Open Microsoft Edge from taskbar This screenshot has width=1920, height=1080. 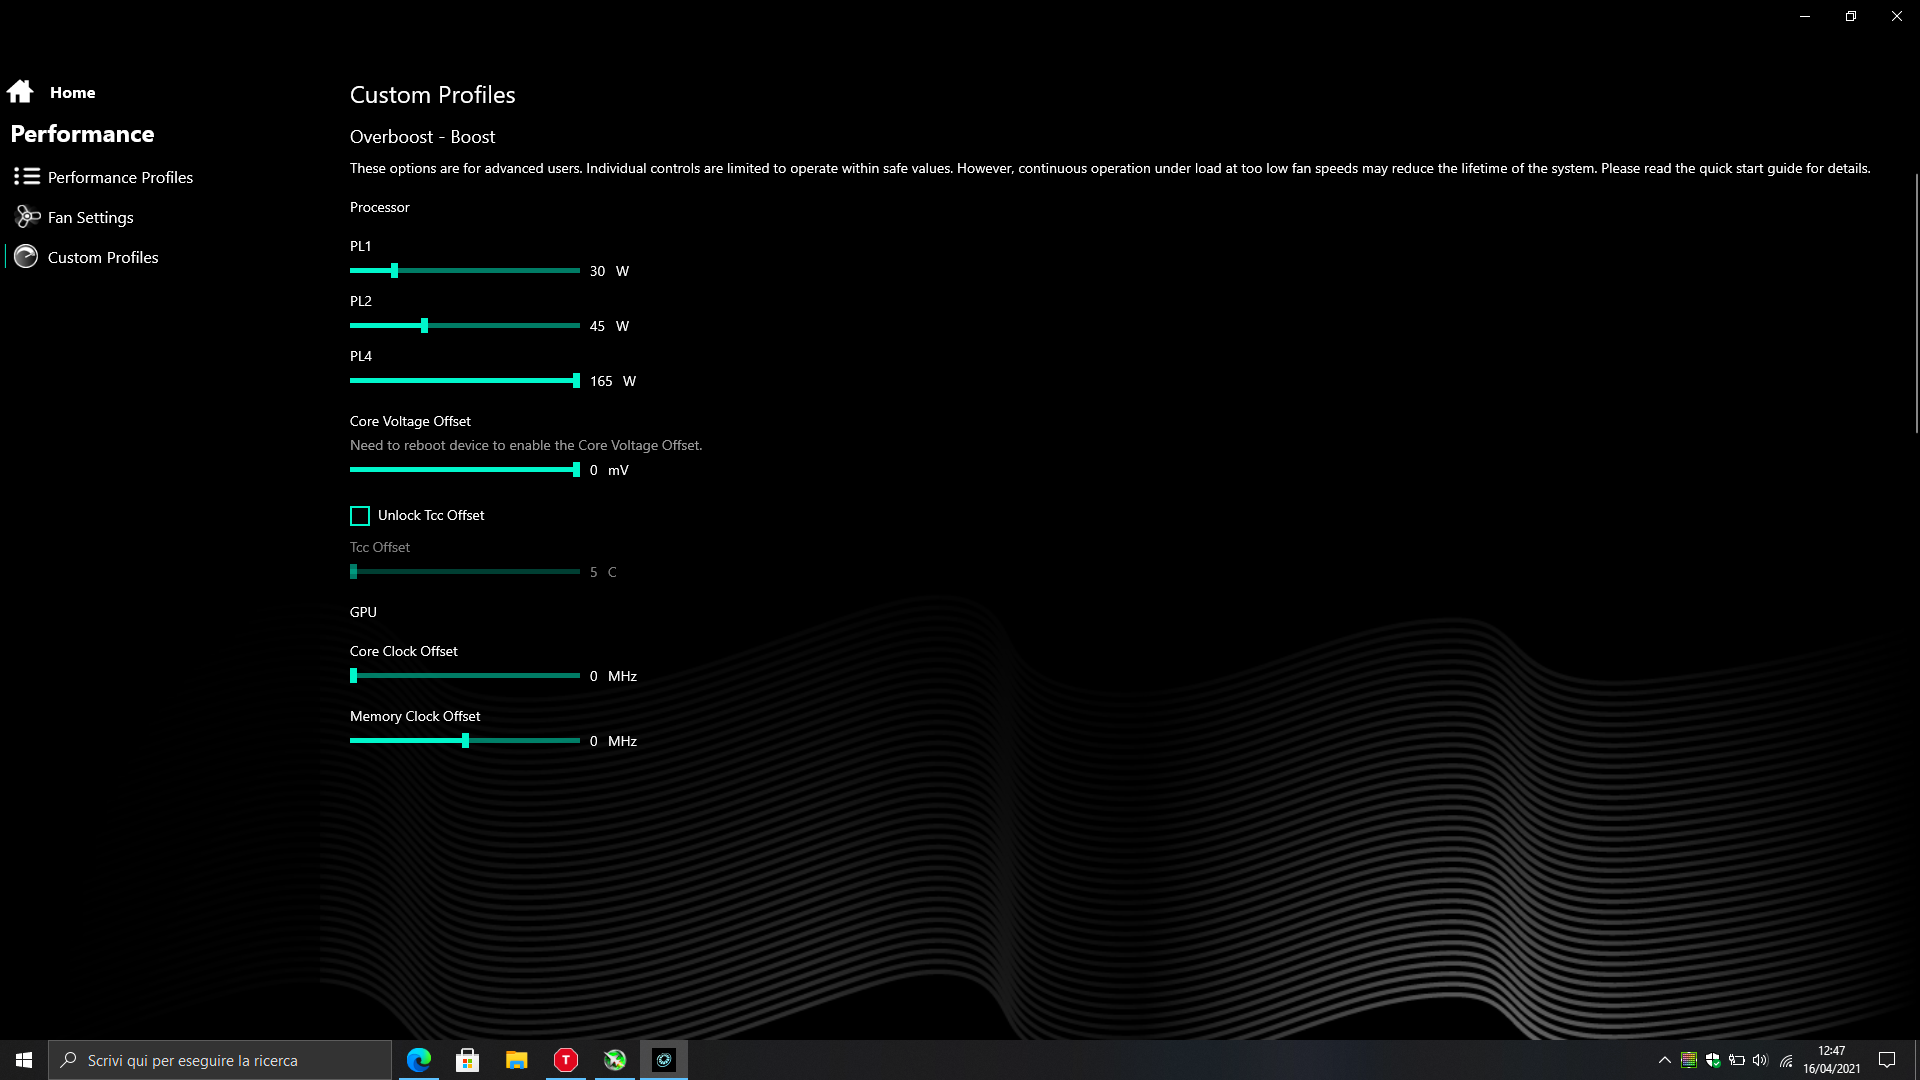[419, 1060]
